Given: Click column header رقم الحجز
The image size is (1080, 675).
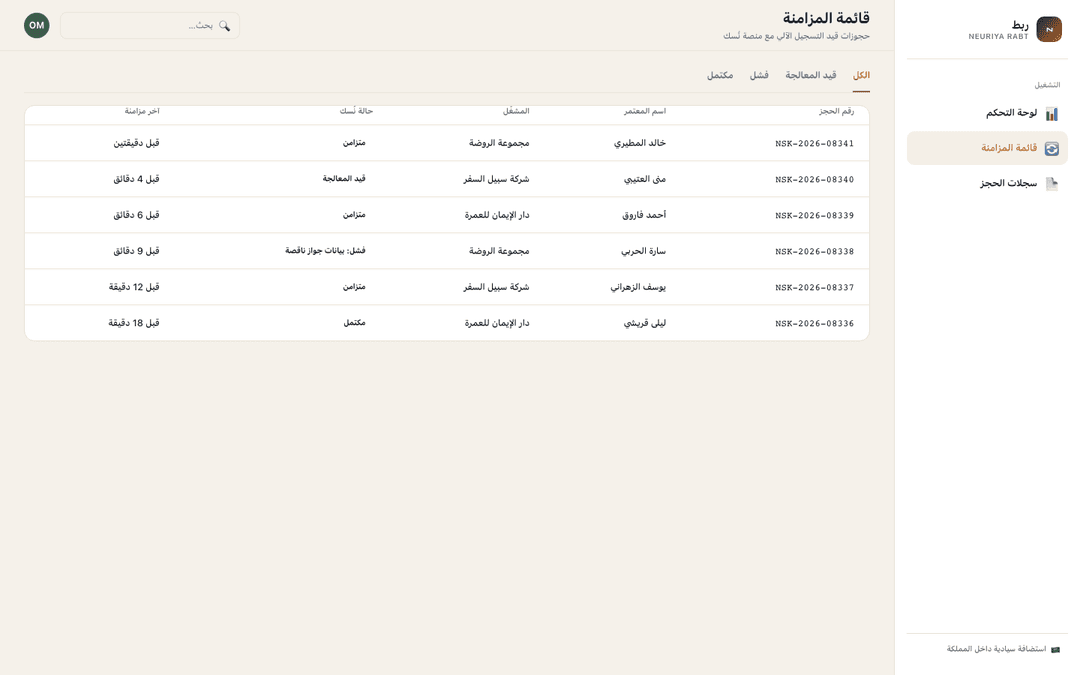Looking at the screenshot, I should [836, 111].
